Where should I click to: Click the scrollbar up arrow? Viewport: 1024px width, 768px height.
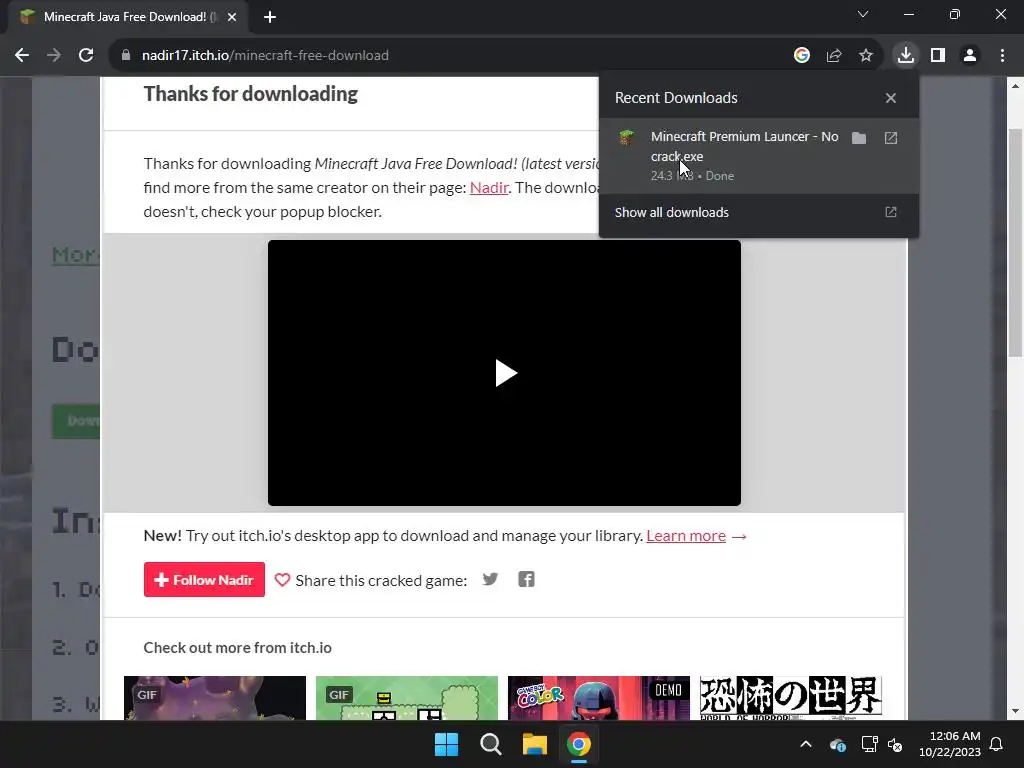pos(1016,86)
